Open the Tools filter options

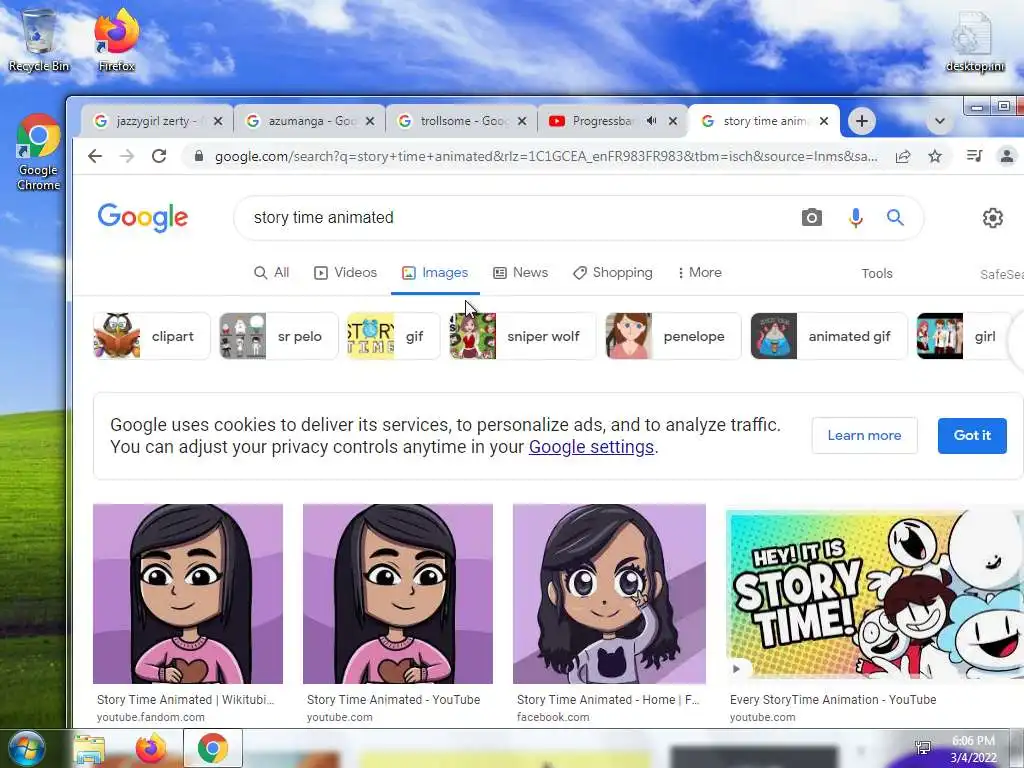pos(876,274)
